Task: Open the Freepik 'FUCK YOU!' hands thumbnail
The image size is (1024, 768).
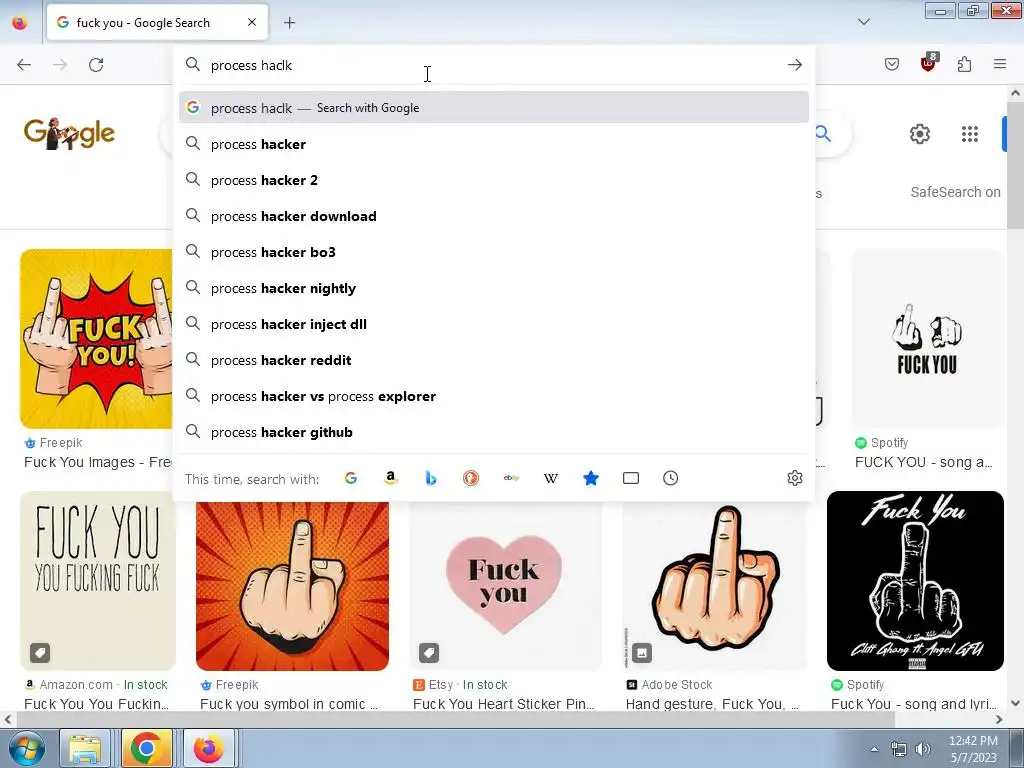Action: tap(96, 338)
